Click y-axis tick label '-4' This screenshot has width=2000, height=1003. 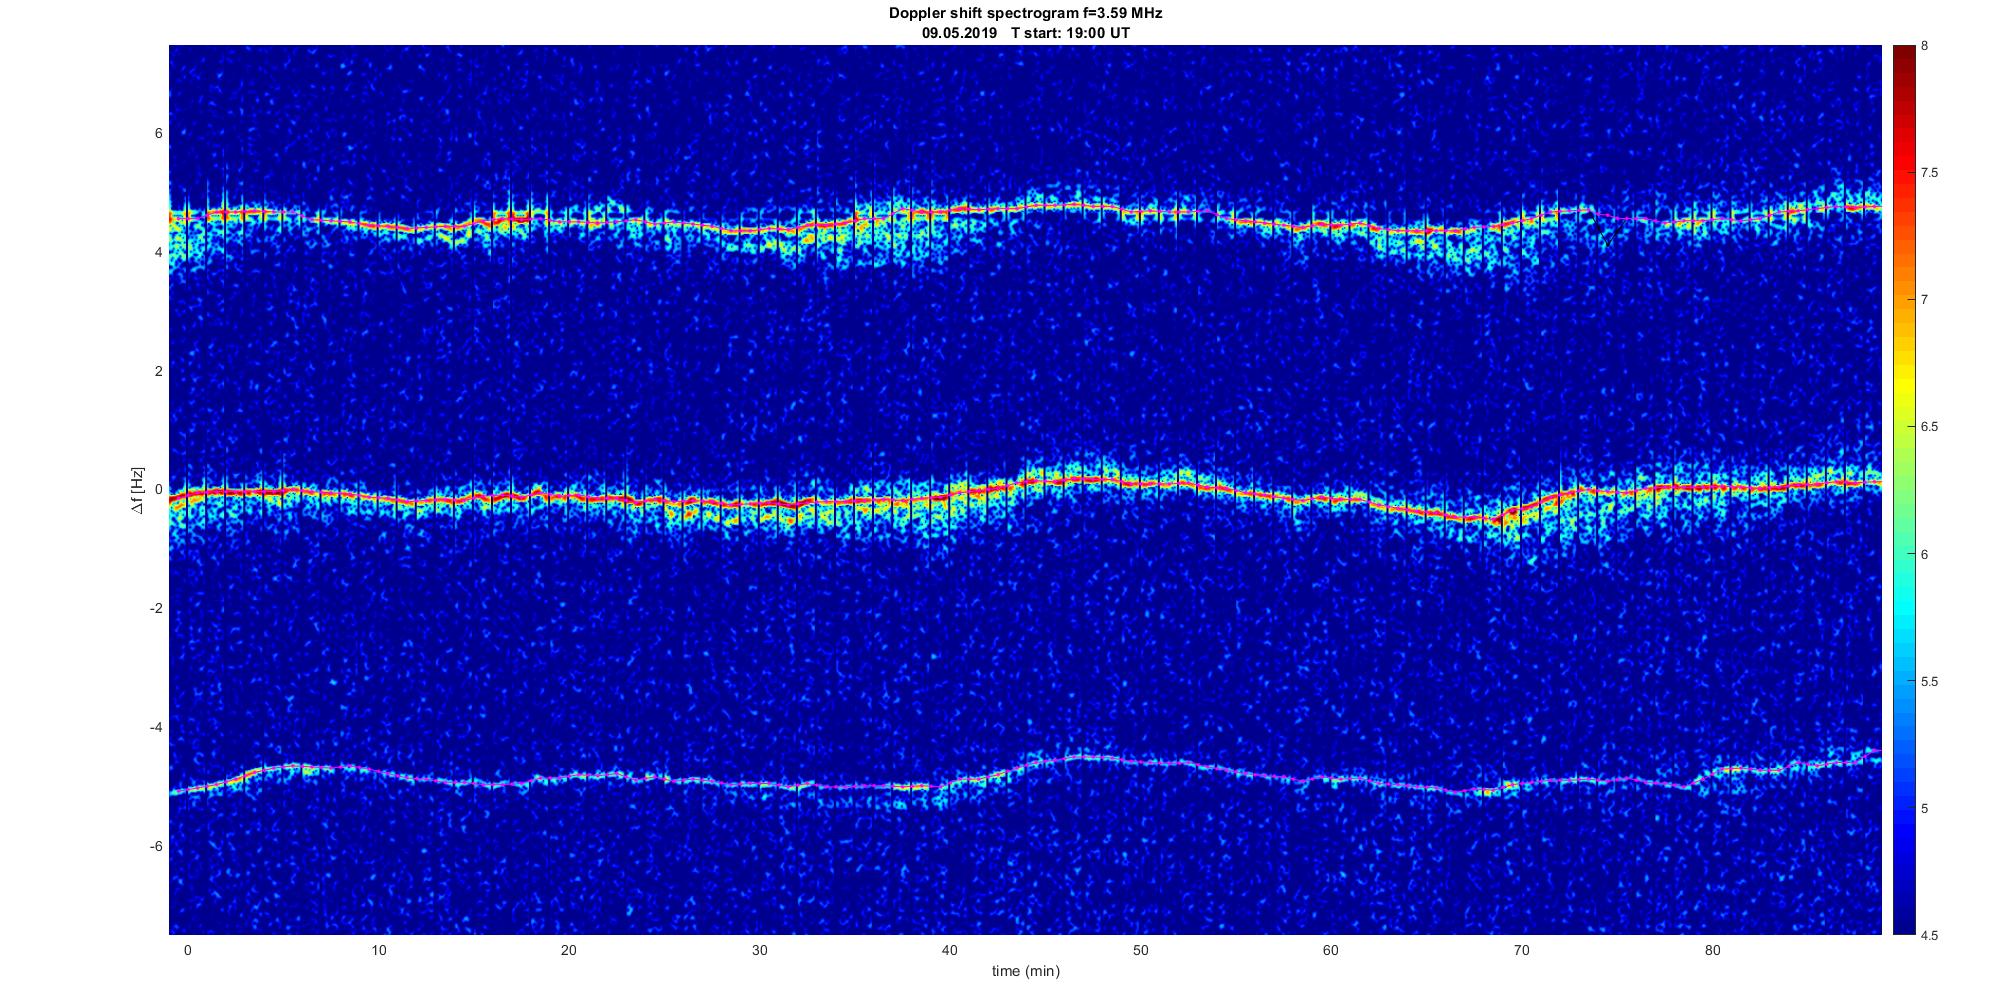[x=156, y=727]
